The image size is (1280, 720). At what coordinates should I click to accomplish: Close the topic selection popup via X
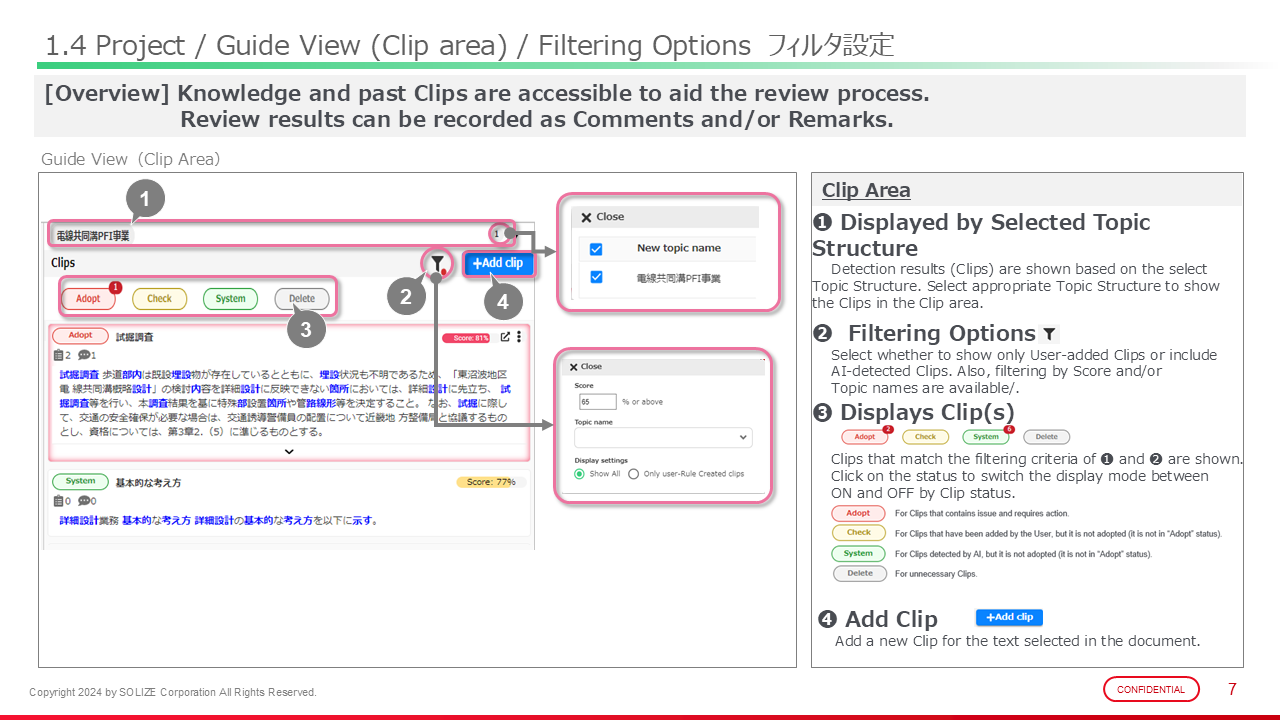(586, 217)
